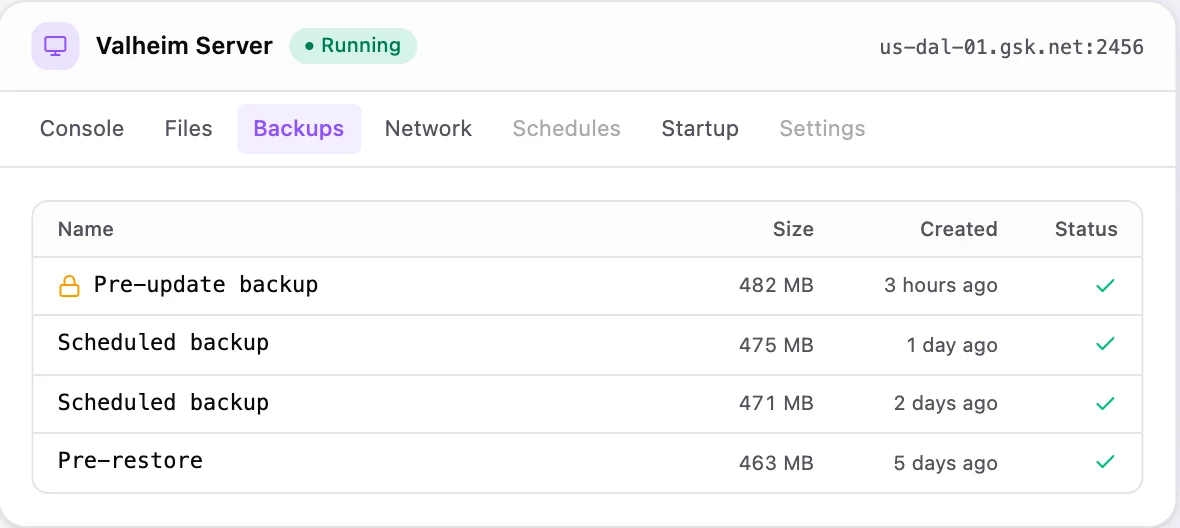Click the checkmark in the 475 MB row
The height and width of the screenshot is (528, 1180).
(1105, 344)
